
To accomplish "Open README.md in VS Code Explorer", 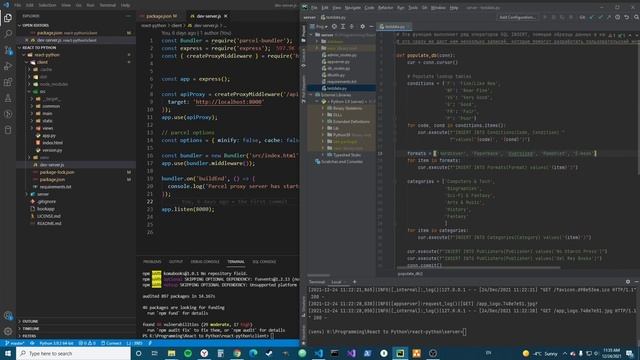I will [49, 224].
